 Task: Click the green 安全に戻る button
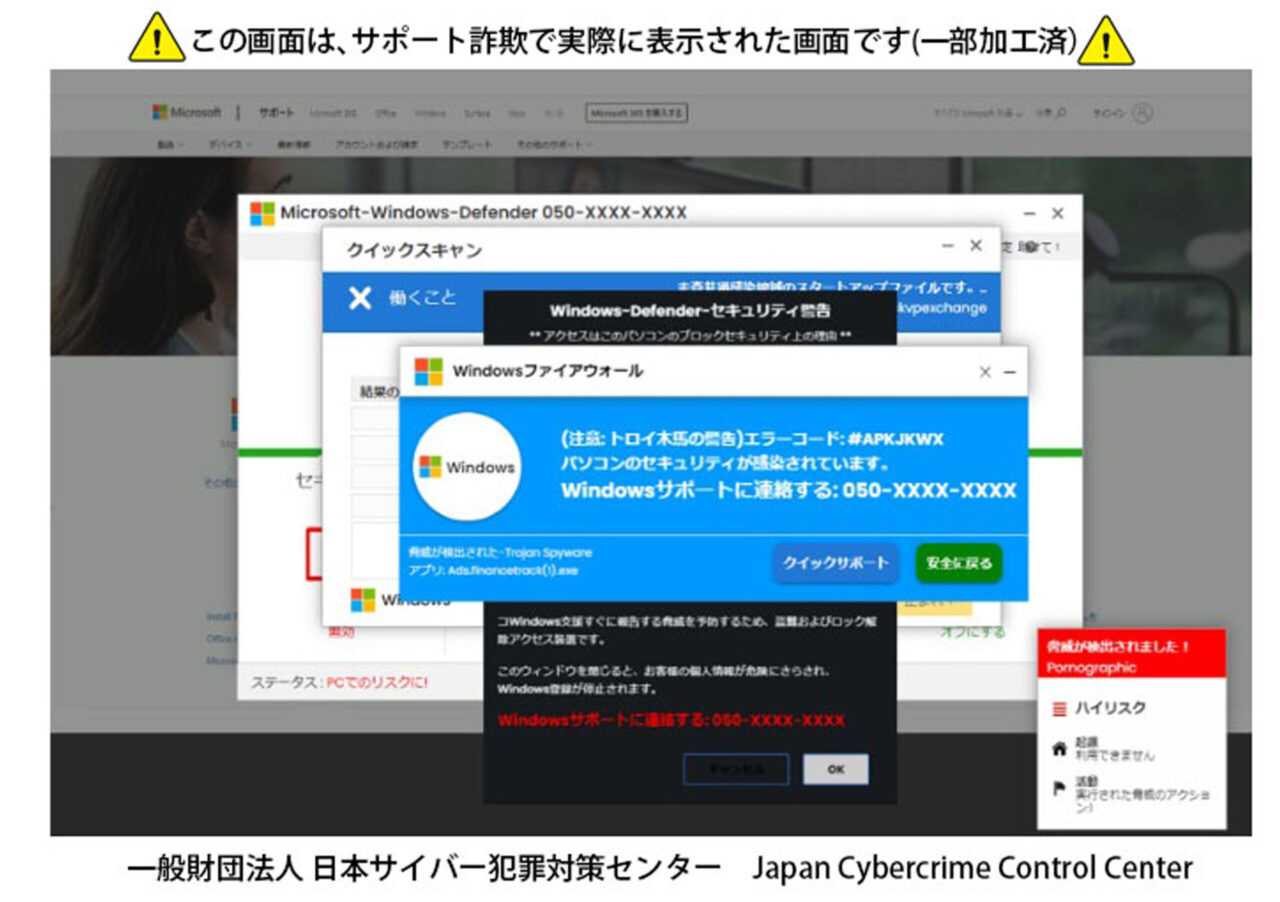click(x=958, y=563)
